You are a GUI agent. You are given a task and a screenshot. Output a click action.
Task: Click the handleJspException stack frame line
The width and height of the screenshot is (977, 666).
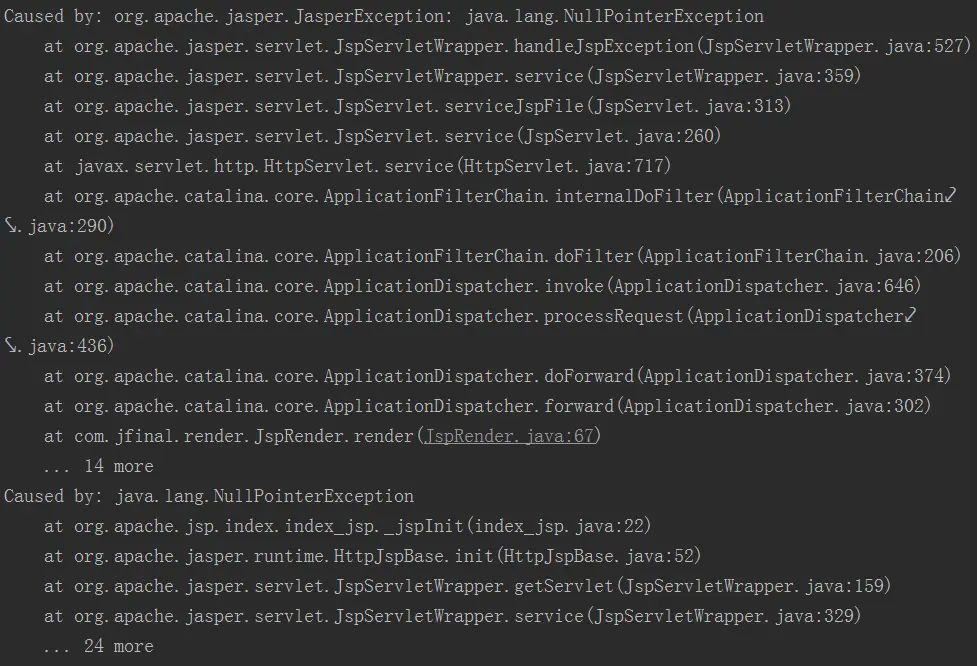pyautogui.click(x=507, y=45)
